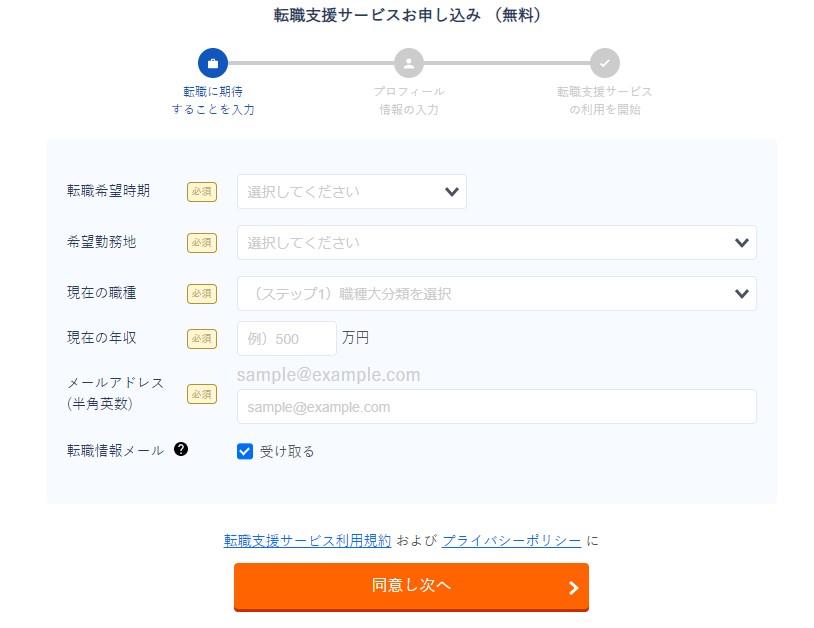The image size is (814, 628).
Task: Open the 希望勤務地 dropdown
Action: (496, 242)
